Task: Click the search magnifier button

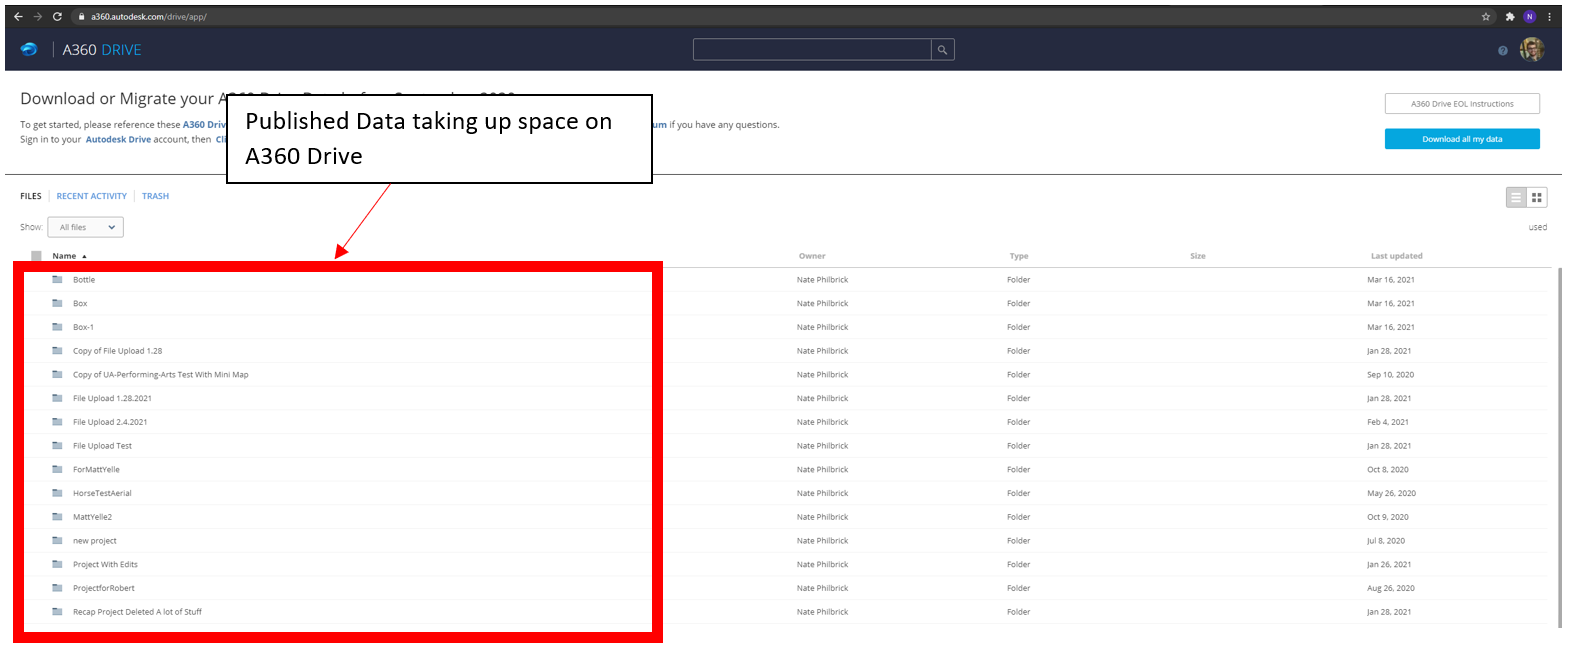Action: [x=942, y=50]
